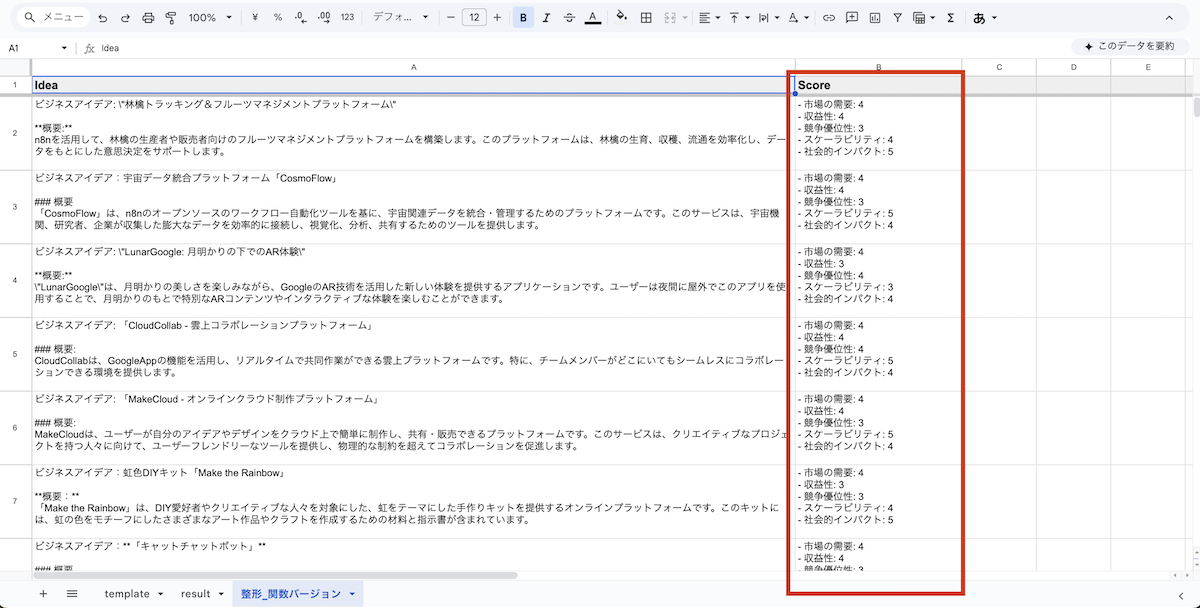Screen dimensions: 1200x608
Task: Click the print icon
Action: (148, 18)
